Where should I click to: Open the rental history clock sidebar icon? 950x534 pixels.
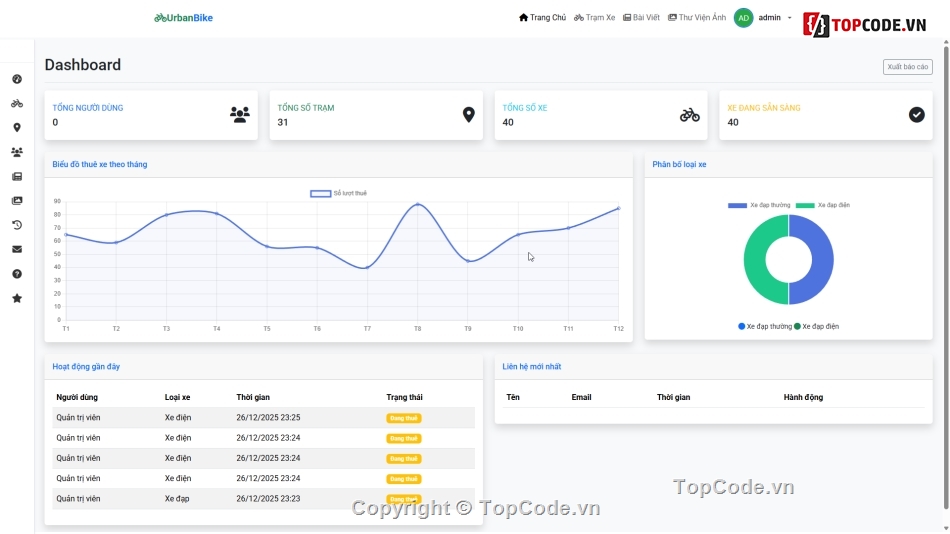tap(17, 225)
